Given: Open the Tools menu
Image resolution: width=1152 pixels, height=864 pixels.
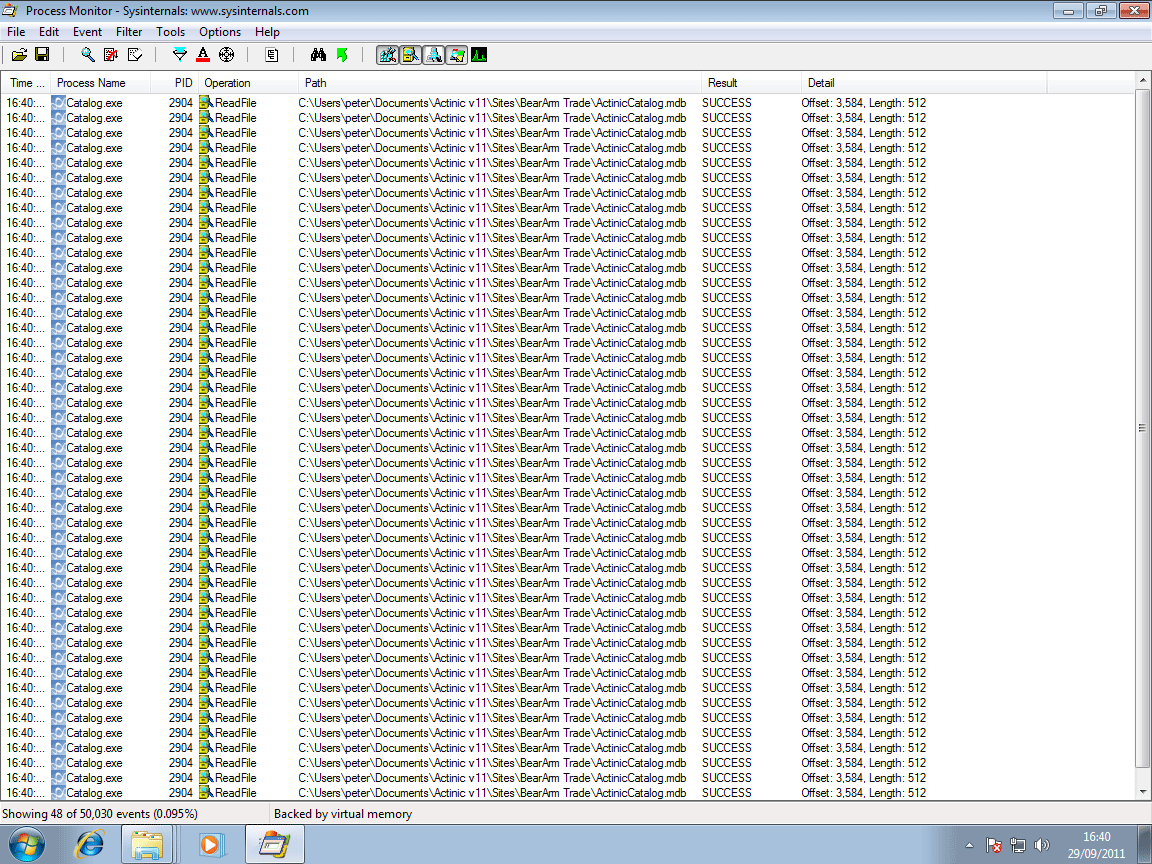Looking at the screenshot, I should (x=170, y=32).
